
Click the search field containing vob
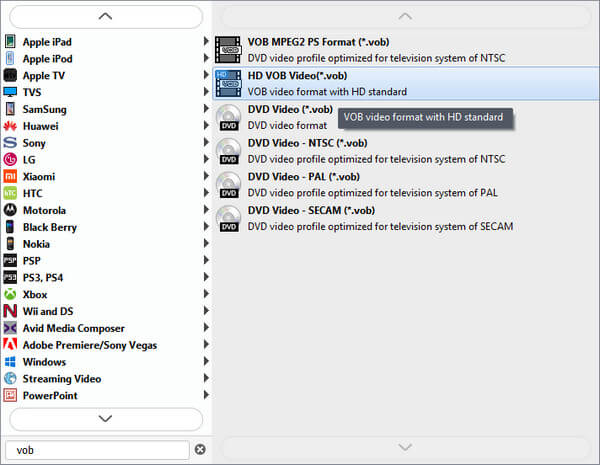[x=97, y=450]
